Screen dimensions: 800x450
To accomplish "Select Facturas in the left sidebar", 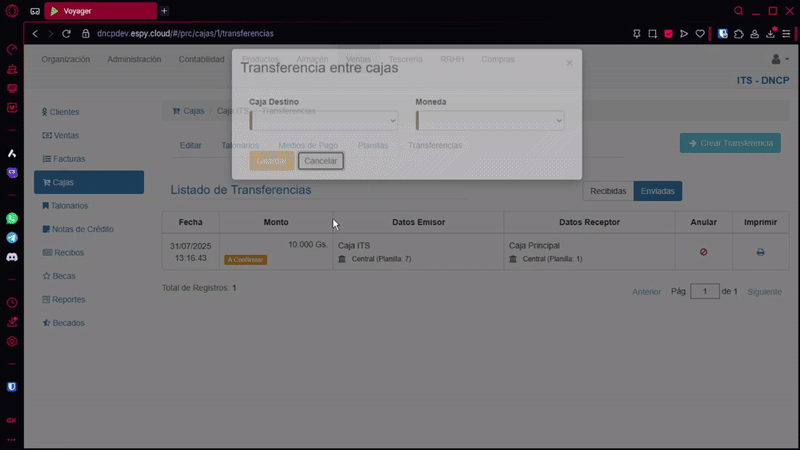I will pos(67,159).
